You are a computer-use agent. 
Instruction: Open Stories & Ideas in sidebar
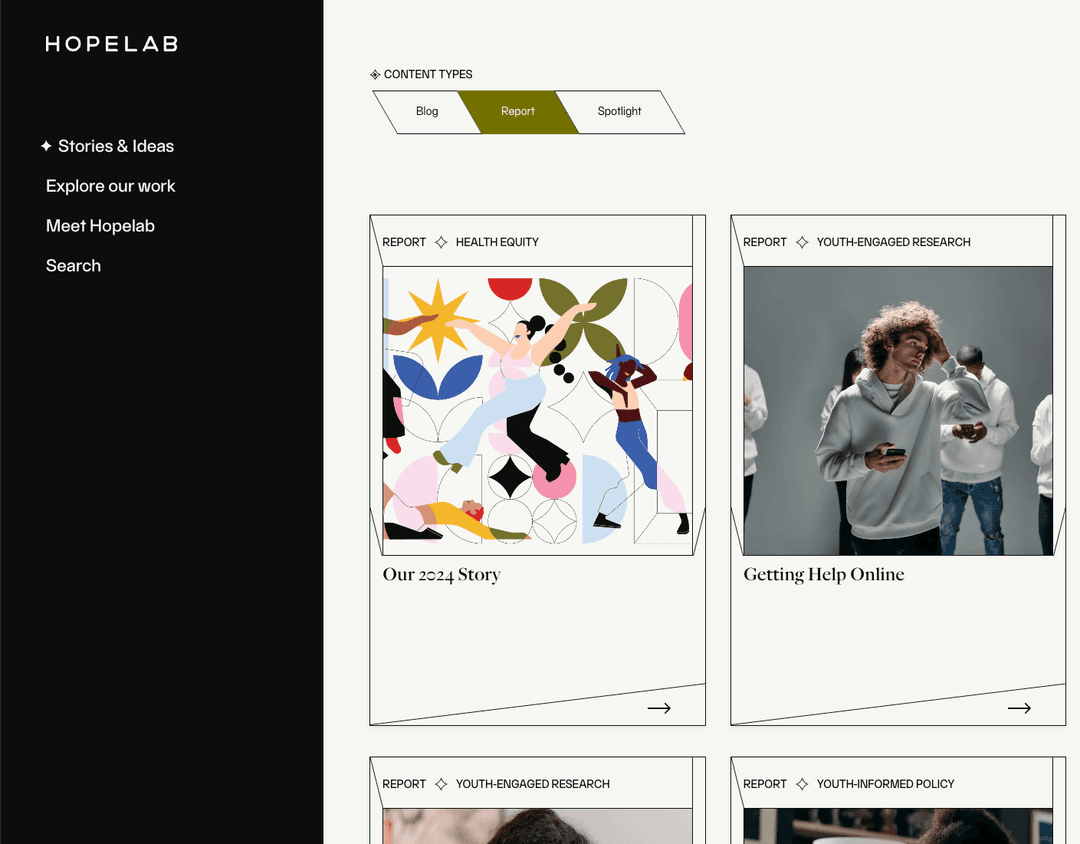click(x=116, y=146)
